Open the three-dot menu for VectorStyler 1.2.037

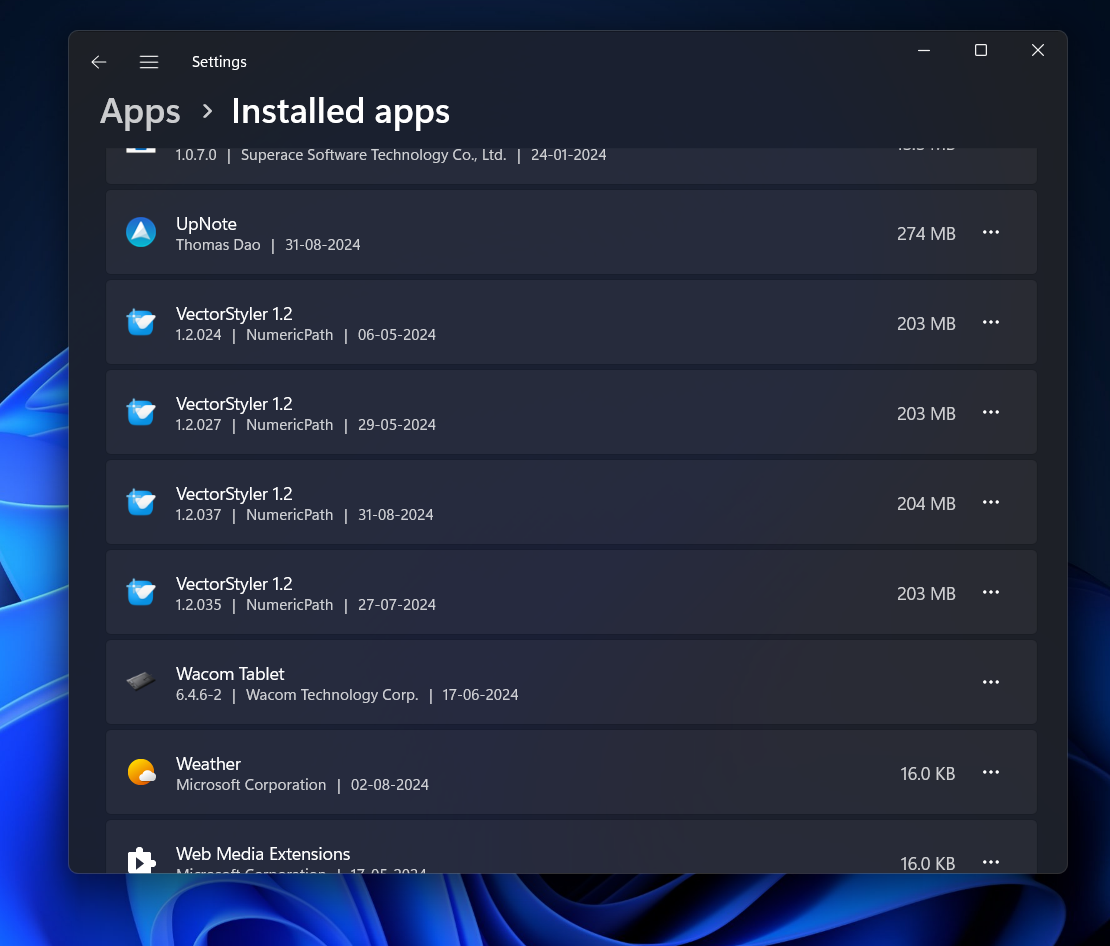click(990, 503)
